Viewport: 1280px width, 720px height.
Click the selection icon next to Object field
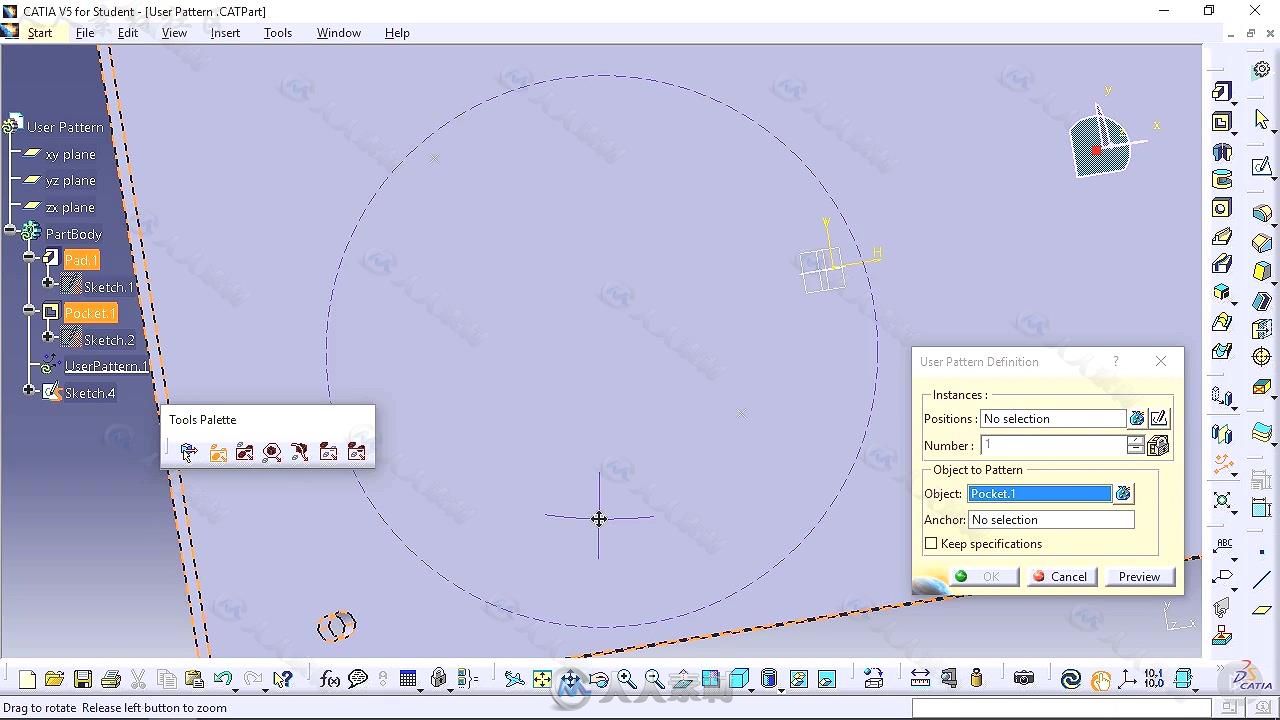[1123, 494]
